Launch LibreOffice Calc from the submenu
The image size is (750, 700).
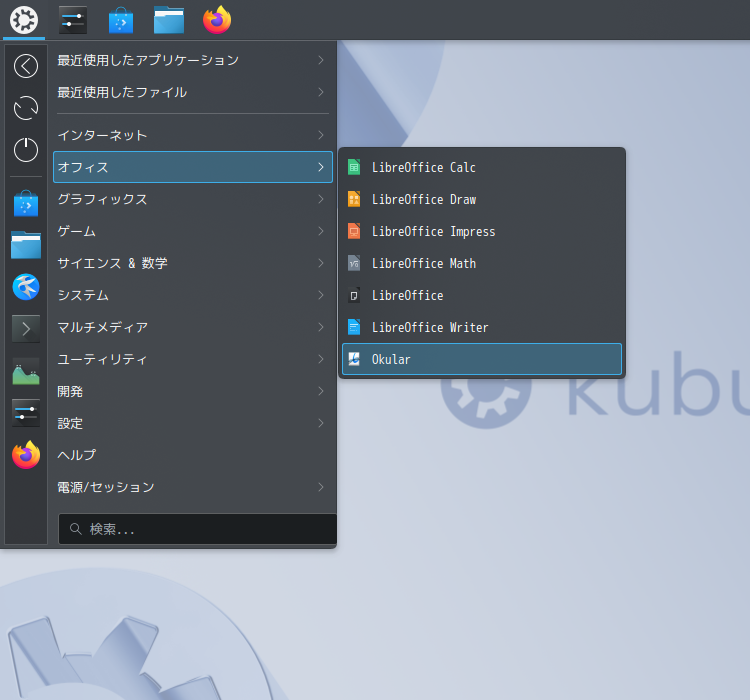[482, 167]
